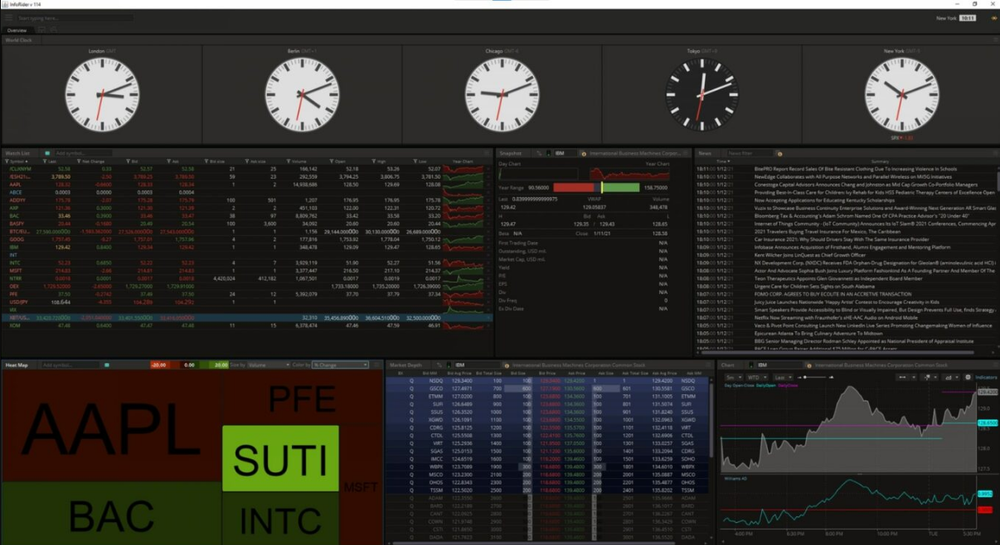
Task: Click the News filter field
Action: click(x=748, y=153)
